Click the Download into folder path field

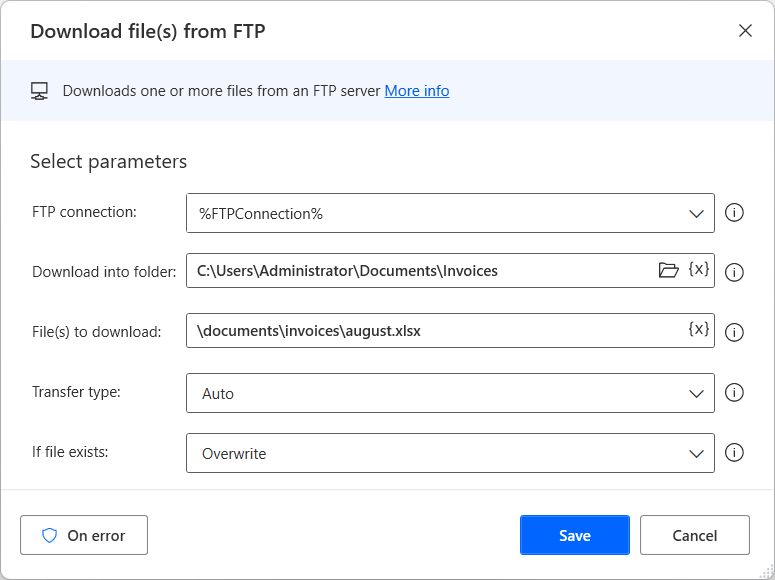[420, 270]
